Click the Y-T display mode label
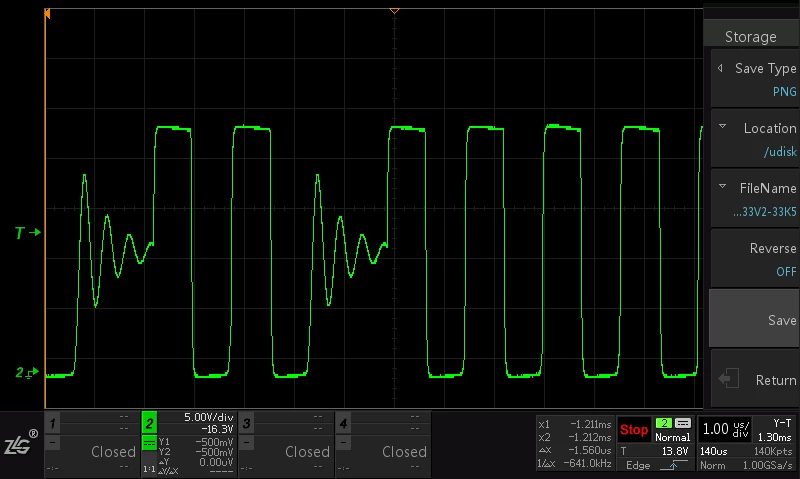 click(782, 423)
